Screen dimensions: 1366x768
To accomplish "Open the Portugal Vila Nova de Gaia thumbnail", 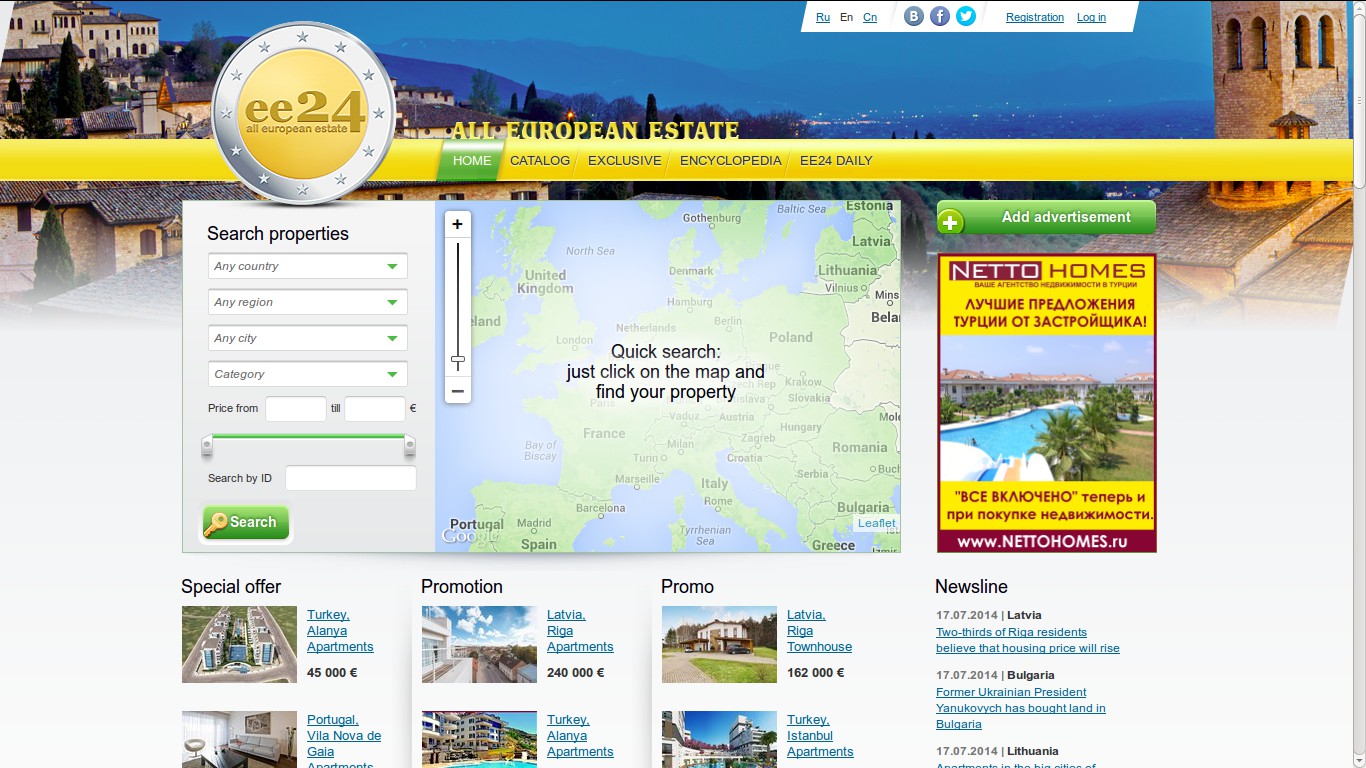I will tap(240, 740).
